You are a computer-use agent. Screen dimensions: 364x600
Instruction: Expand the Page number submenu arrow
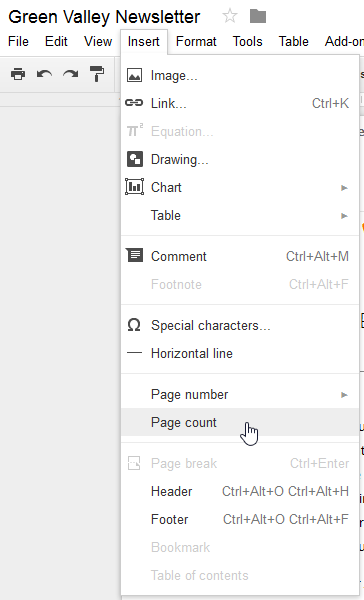point(344,395)
